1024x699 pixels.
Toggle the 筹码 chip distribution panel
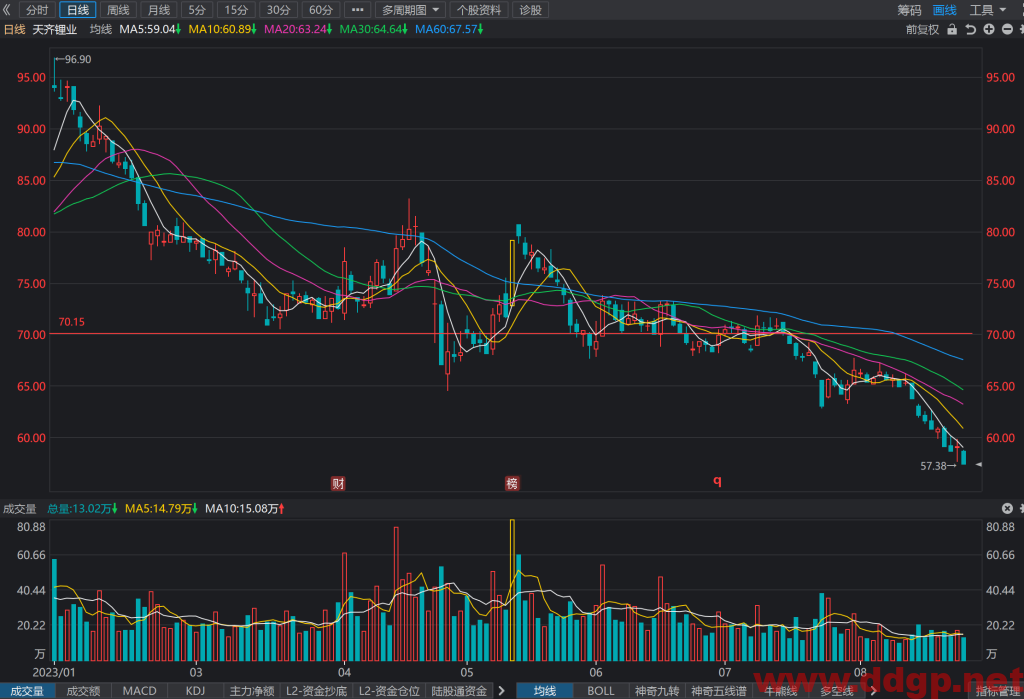tap(909, 10)
